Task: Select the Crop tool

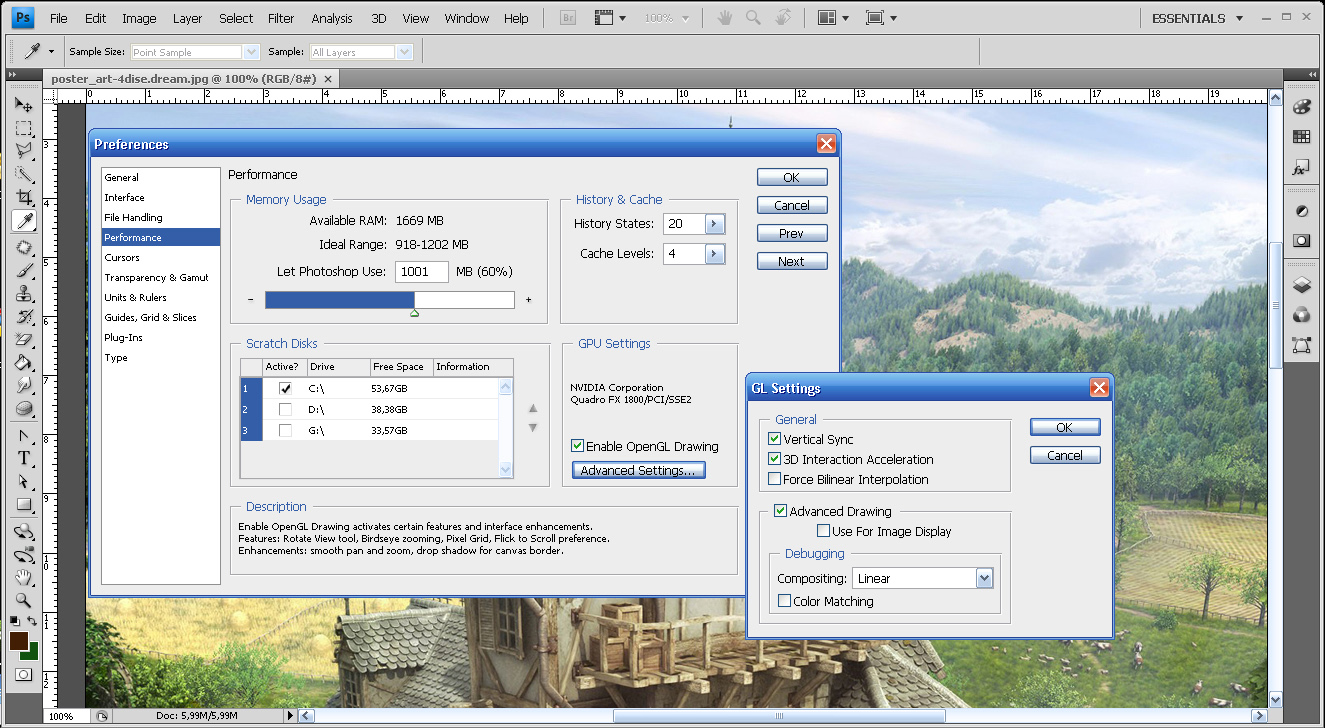Action: click(x=24, y=197)
